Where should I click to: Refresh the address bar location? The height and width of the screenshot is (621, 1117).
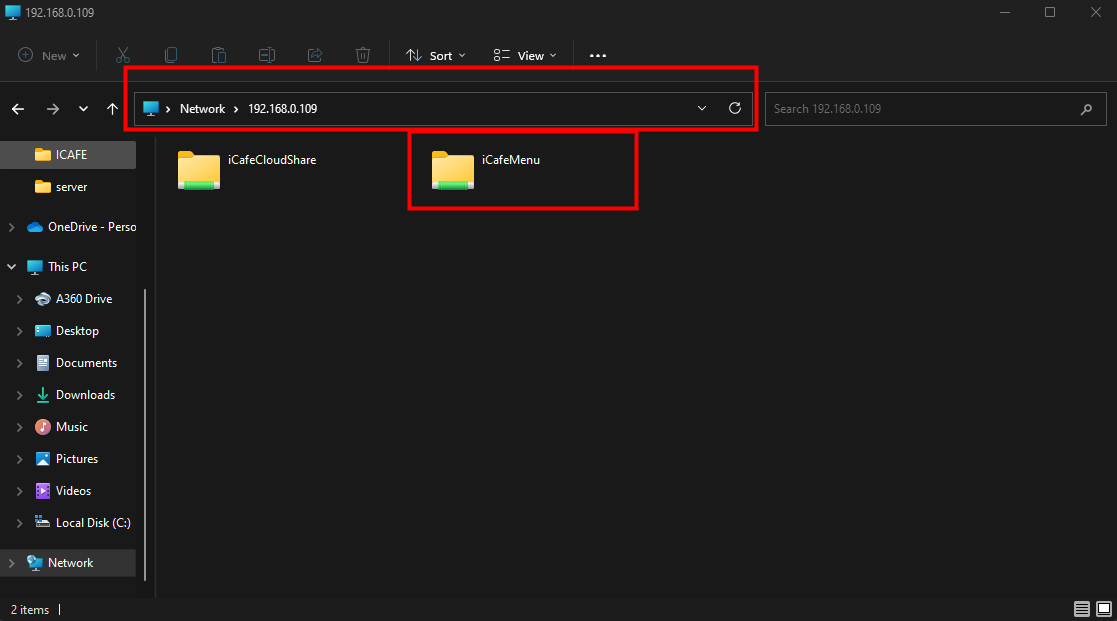click(x=735, y=108)
